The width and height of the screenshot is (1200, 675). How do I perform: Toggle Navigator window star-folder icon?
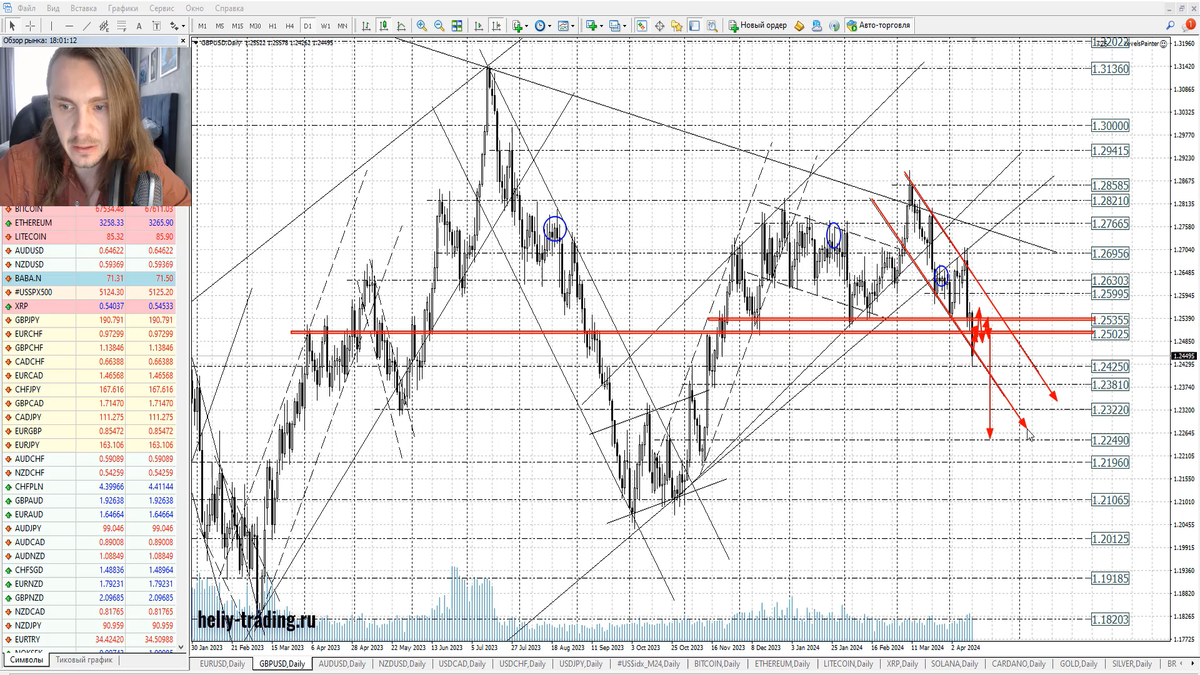pos(676,25)
